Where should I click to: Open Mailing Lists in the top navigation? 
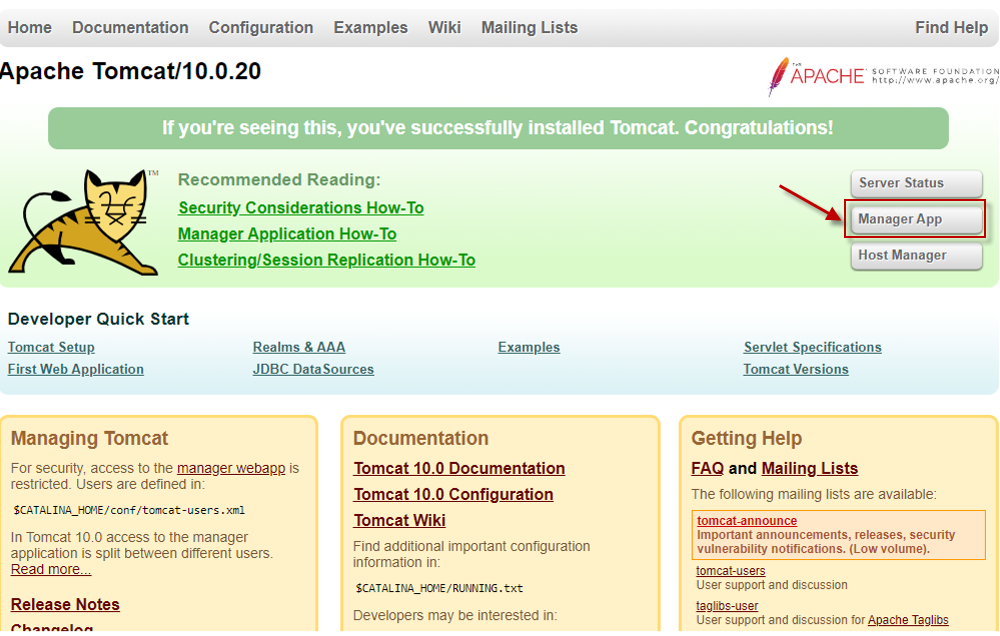pyautogui.click(x=529, y=27)
